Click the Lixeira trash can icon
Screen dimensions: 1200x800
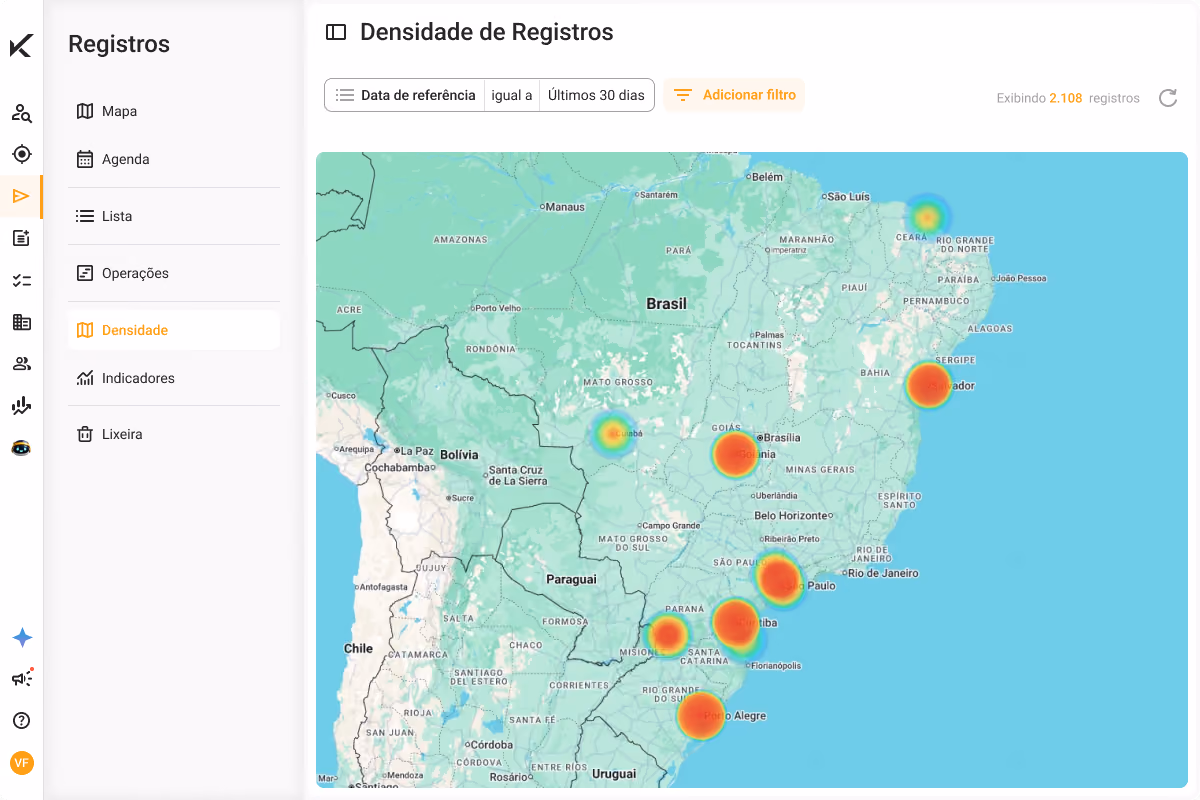click(x=85, y=434)
